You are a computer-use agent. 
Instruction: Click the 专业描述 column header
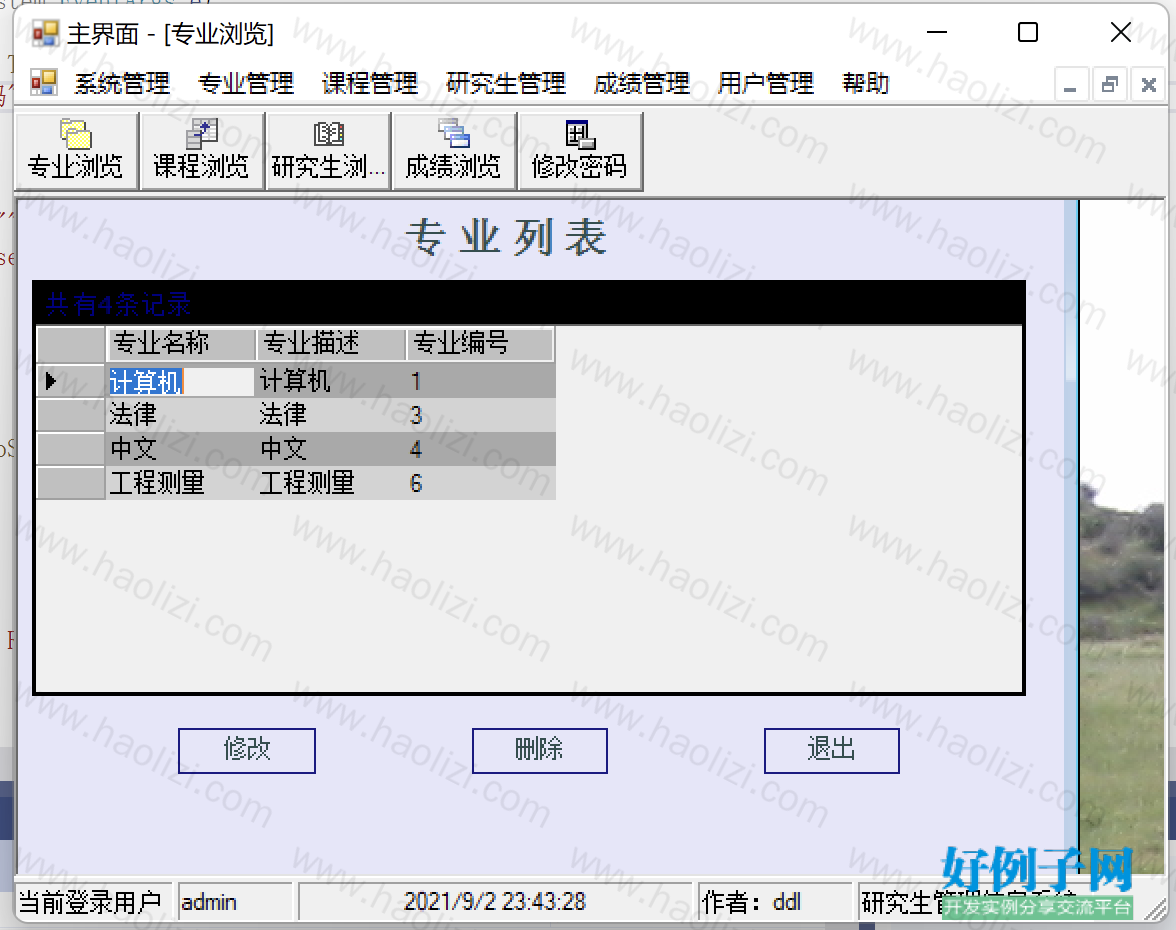[331, 344]
